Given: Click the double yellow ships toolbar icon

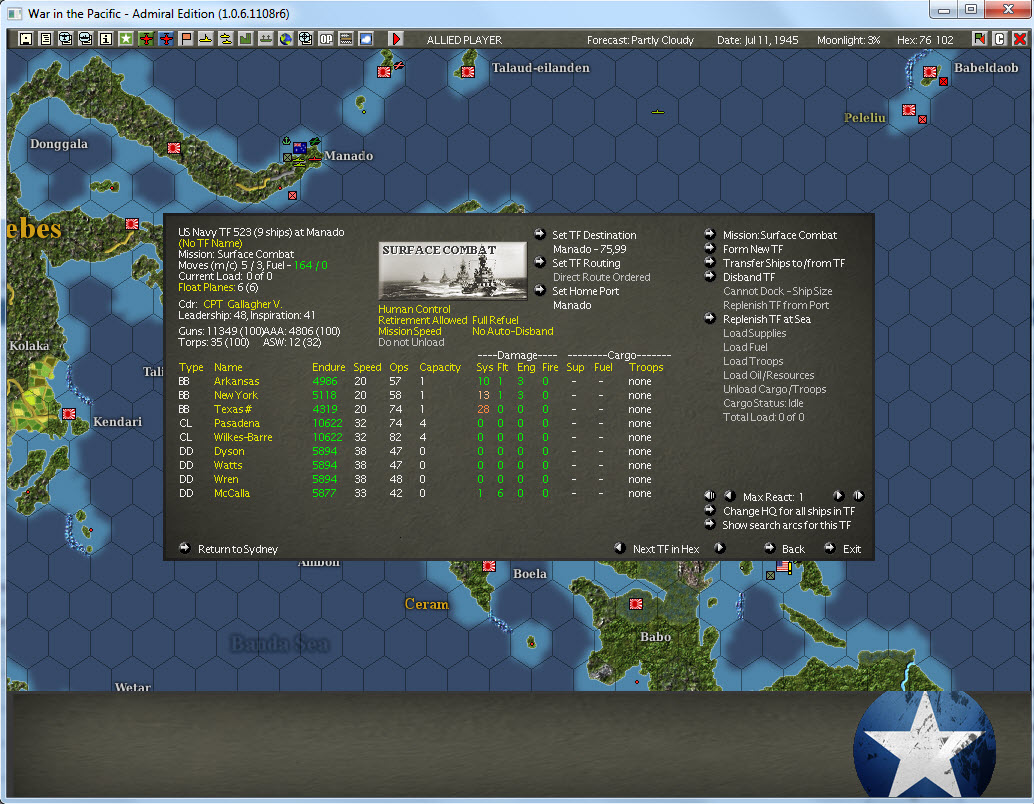Looking at the screenshot, I should tap(226, 40).
